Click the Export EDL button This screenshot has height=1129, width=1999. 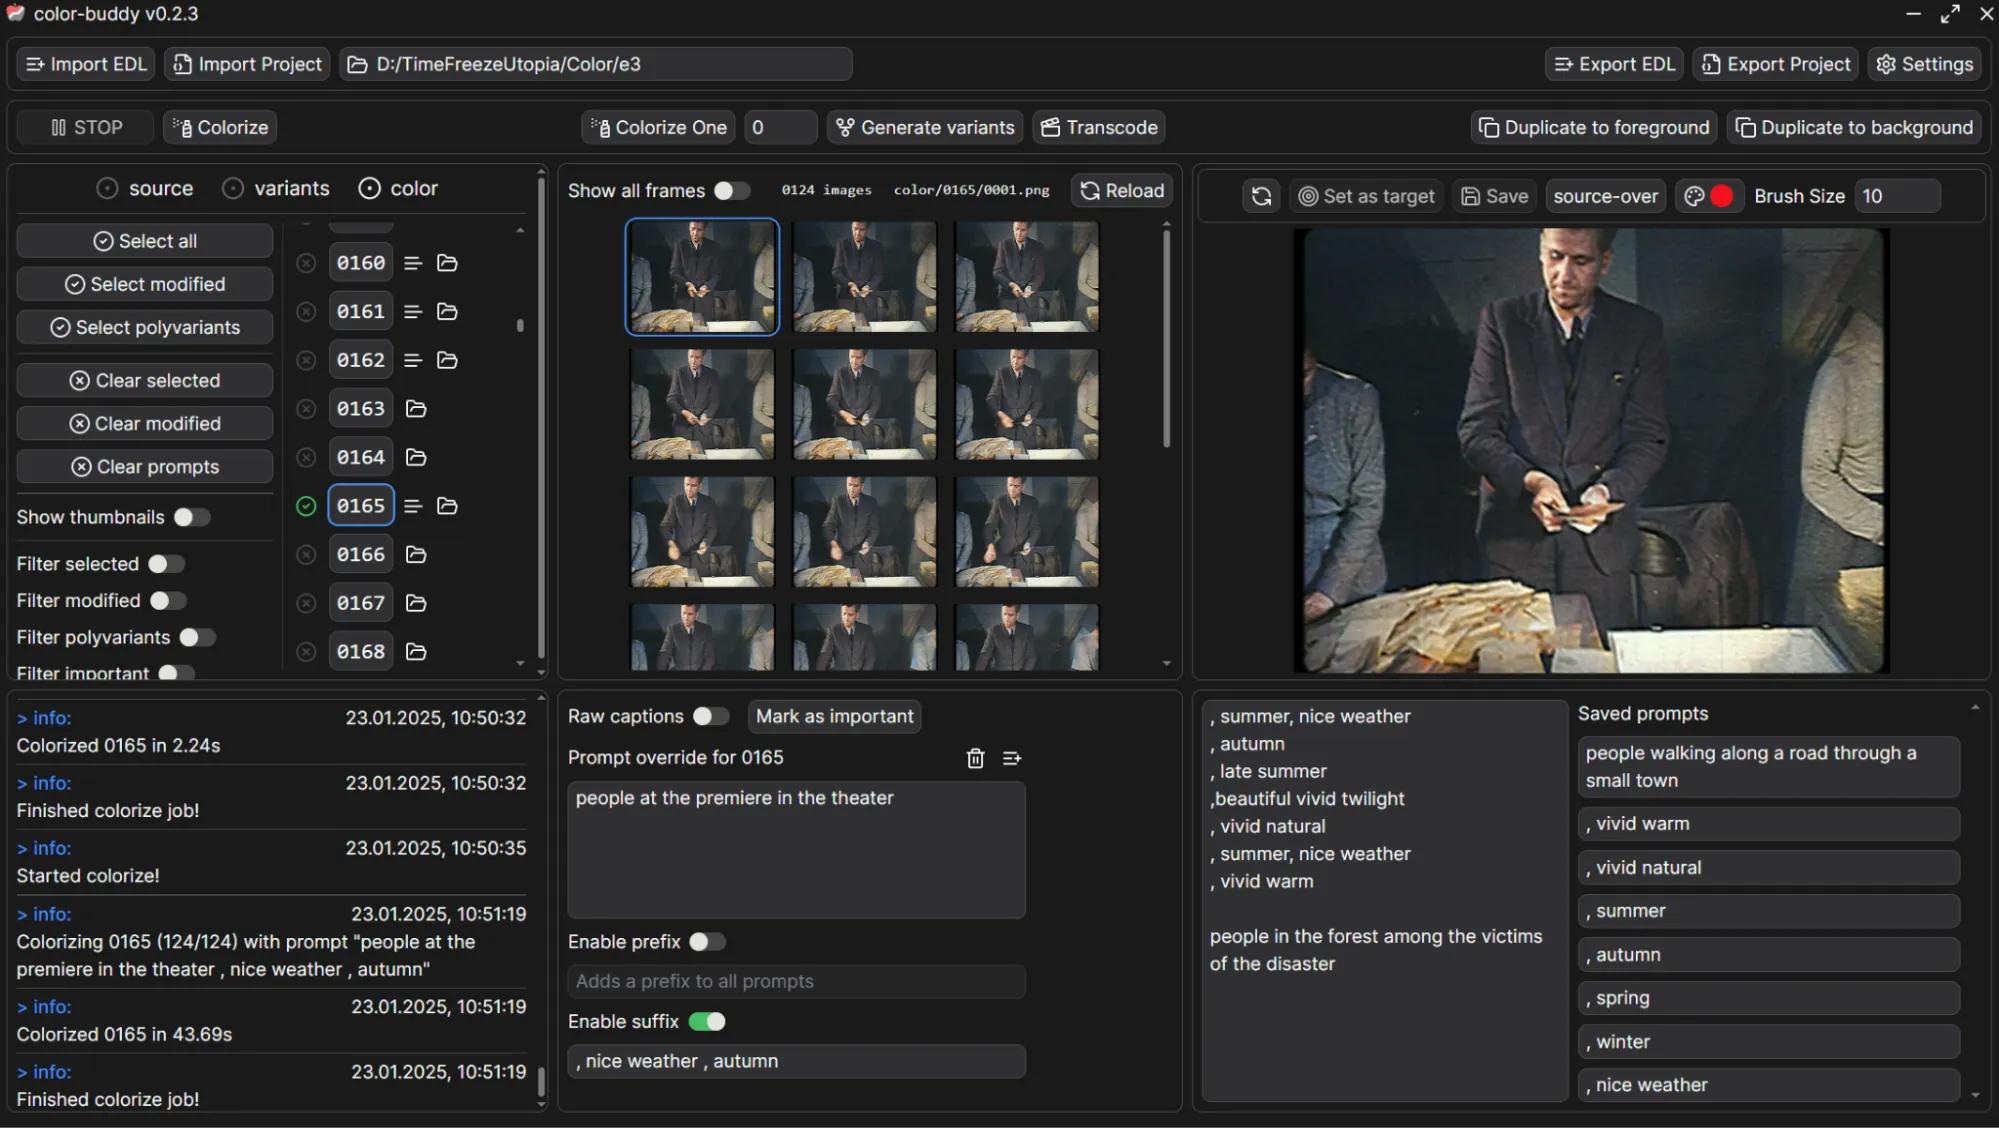tap(1614, 64)
